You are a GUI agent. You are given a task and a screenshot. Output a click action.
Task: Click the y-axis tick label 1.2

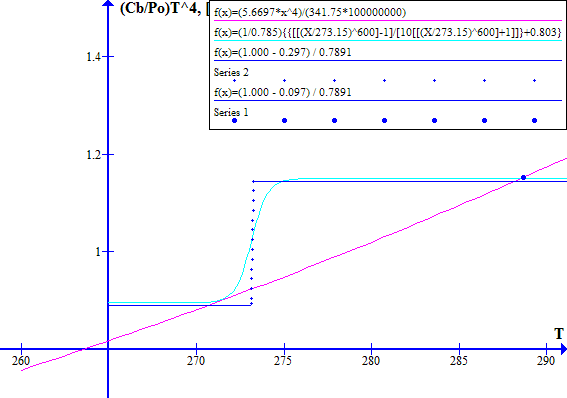pyautogui.click(x=93, y=155)
